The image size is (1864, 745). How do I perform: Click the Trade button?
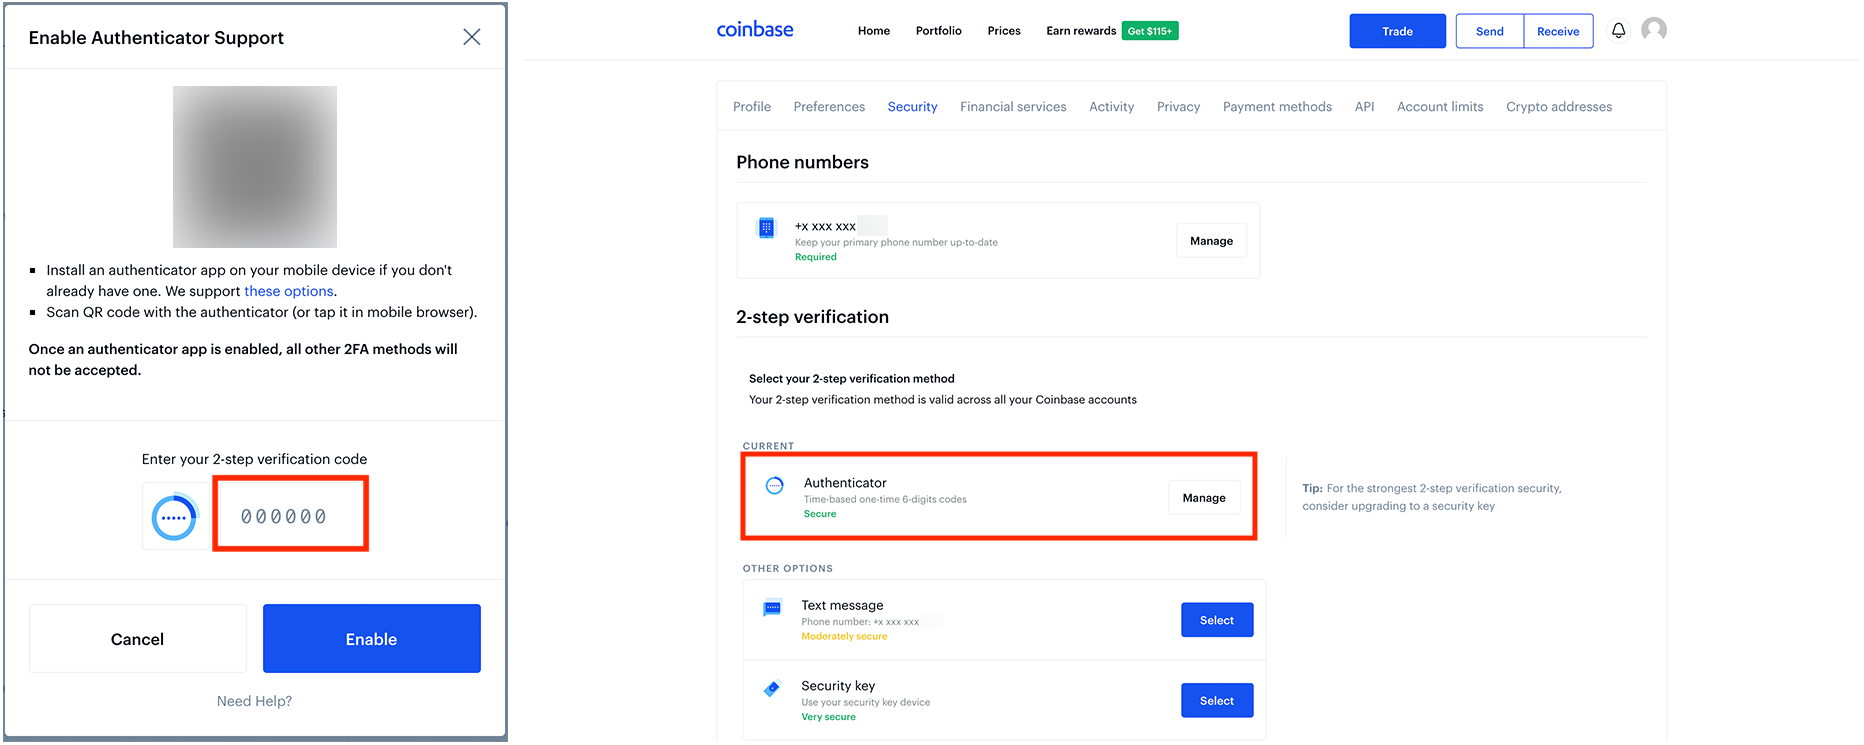[1398, 31]
